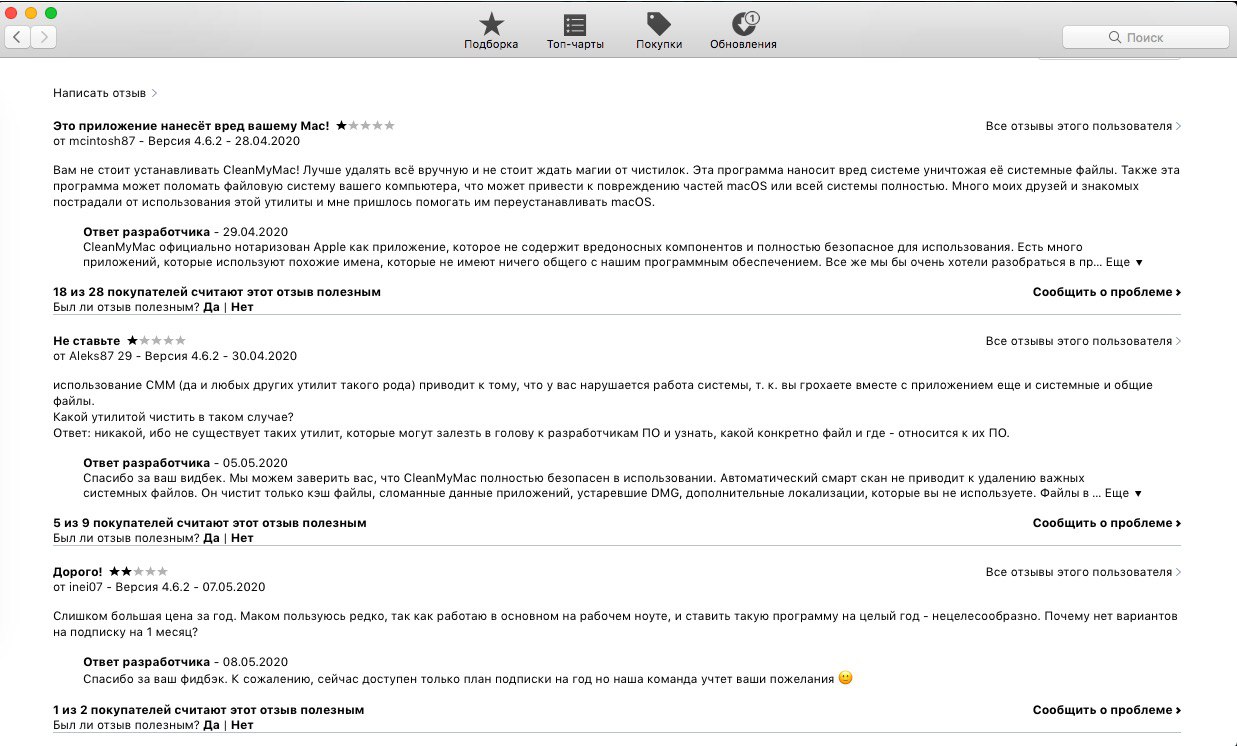This screenshot has width=1237, height=746.
Task: Expand developer reply dated 29.04.2020 via Еще
Action: [x=1124, y=262]
